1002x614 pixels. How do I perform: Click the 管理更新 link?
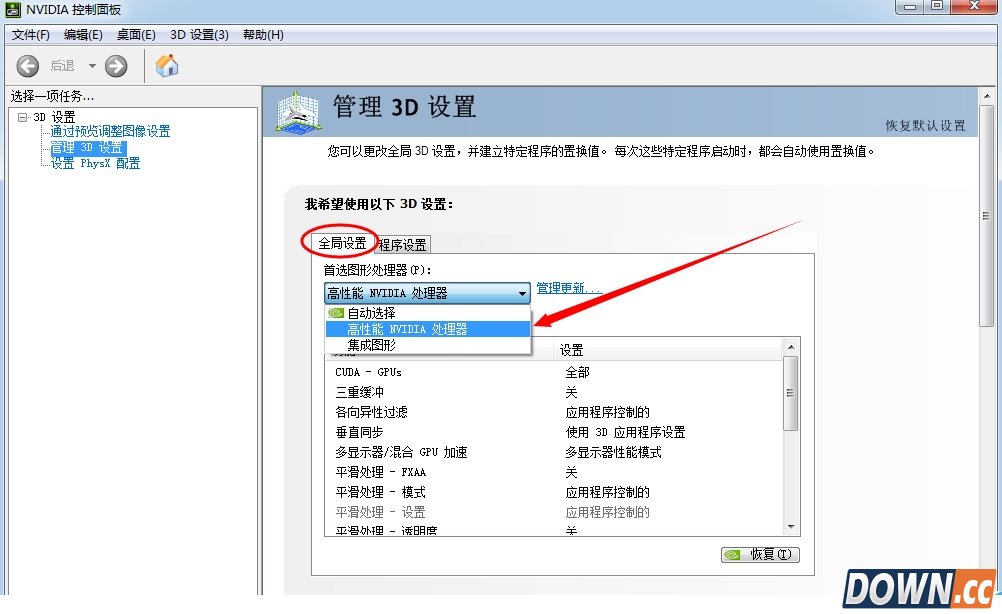tap(568, 288)
